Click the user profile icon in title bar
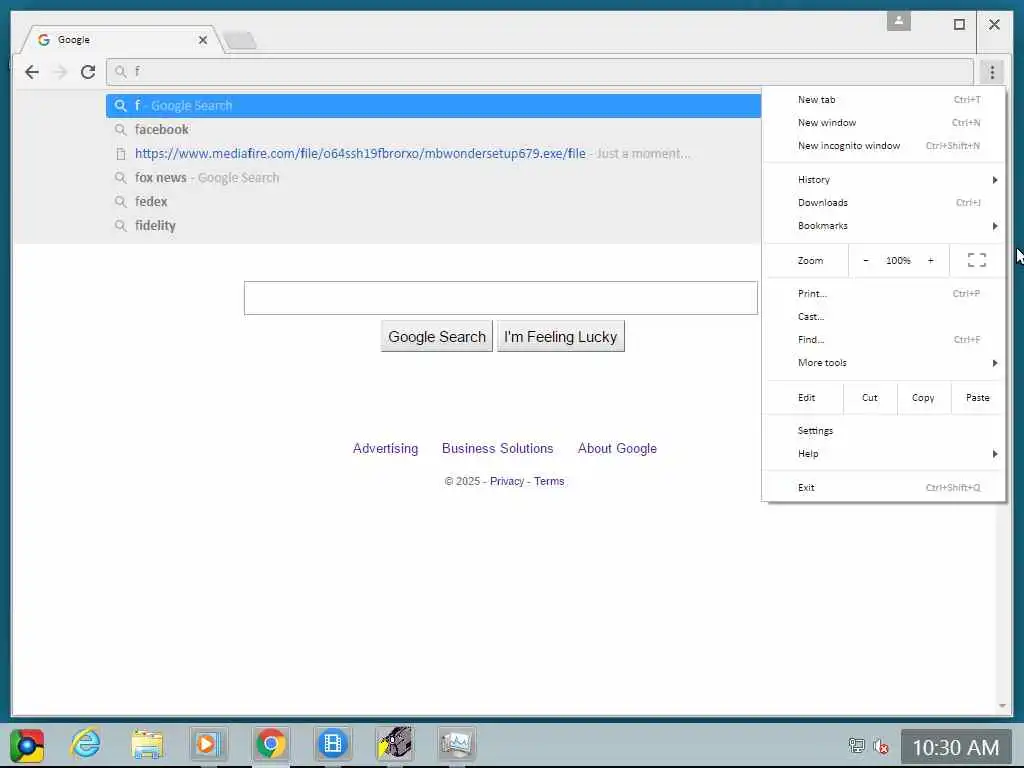 [x=899, y=21]
